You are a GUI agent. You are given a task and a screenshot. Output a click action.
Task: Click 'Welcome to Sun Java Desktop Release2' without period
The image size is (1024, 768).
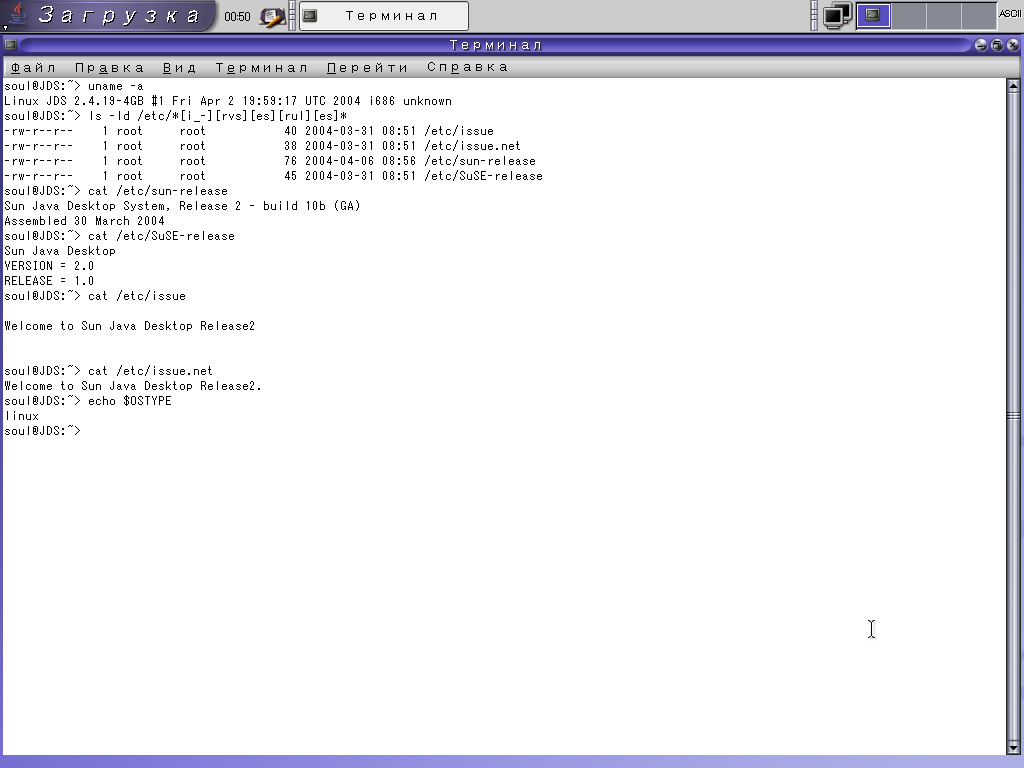coord(129,326)
